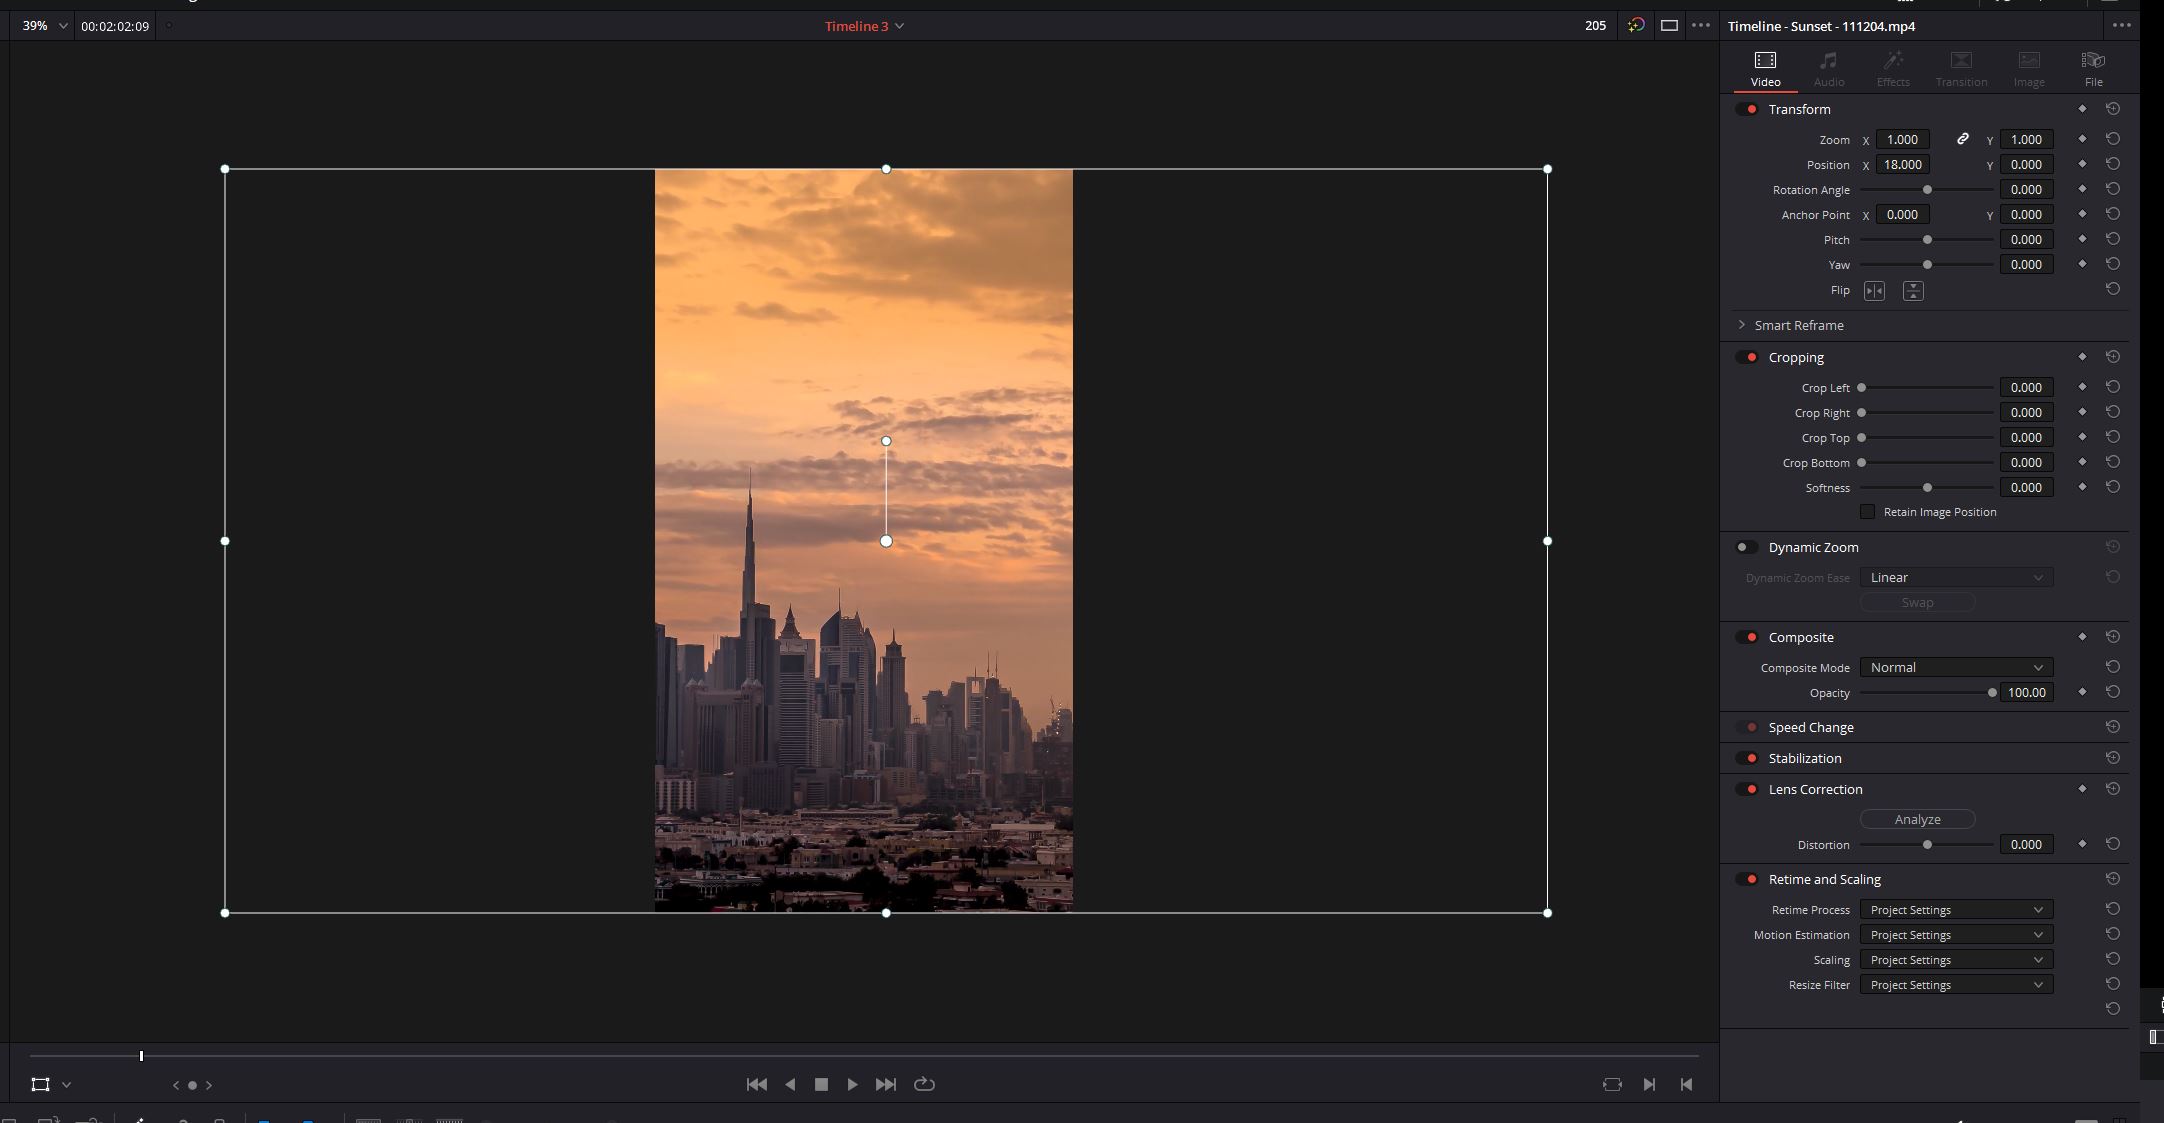Toggle the Composite section switch

(x=1747, y=637)
